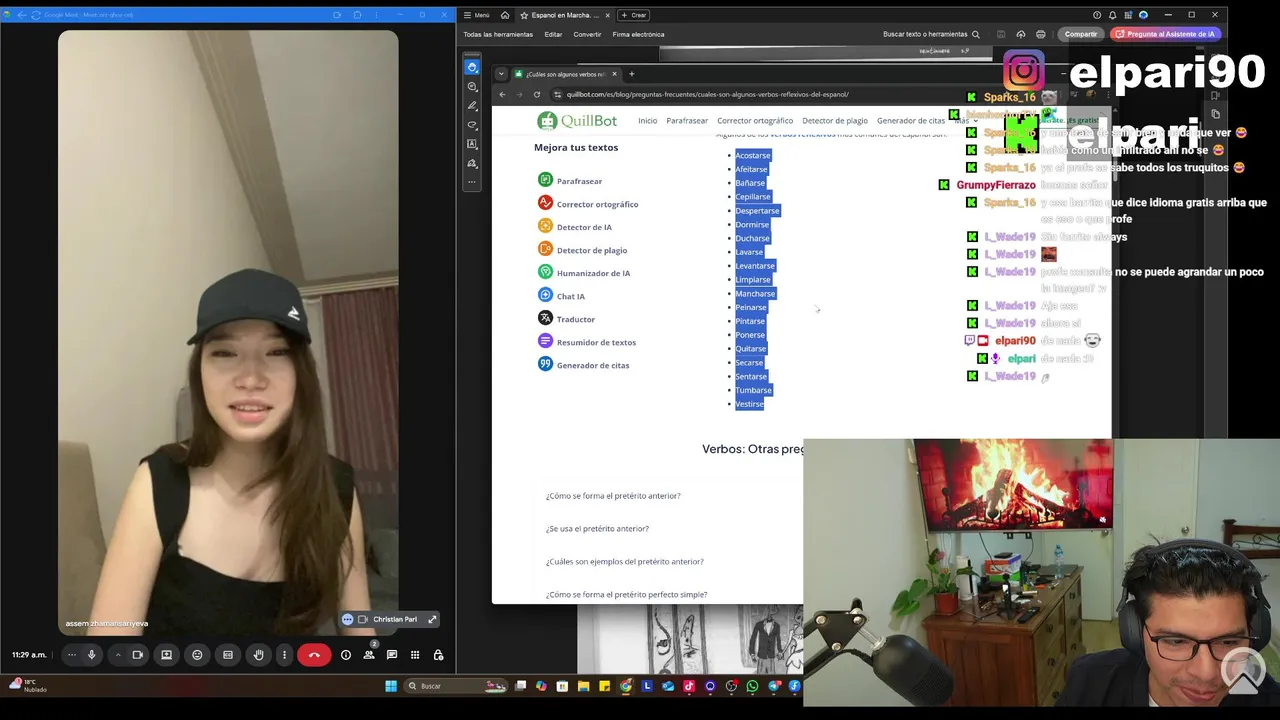Open Generador de citas sidebar link
The width and height of the screenshot is (1280, 720).
(x=584, y=365)
